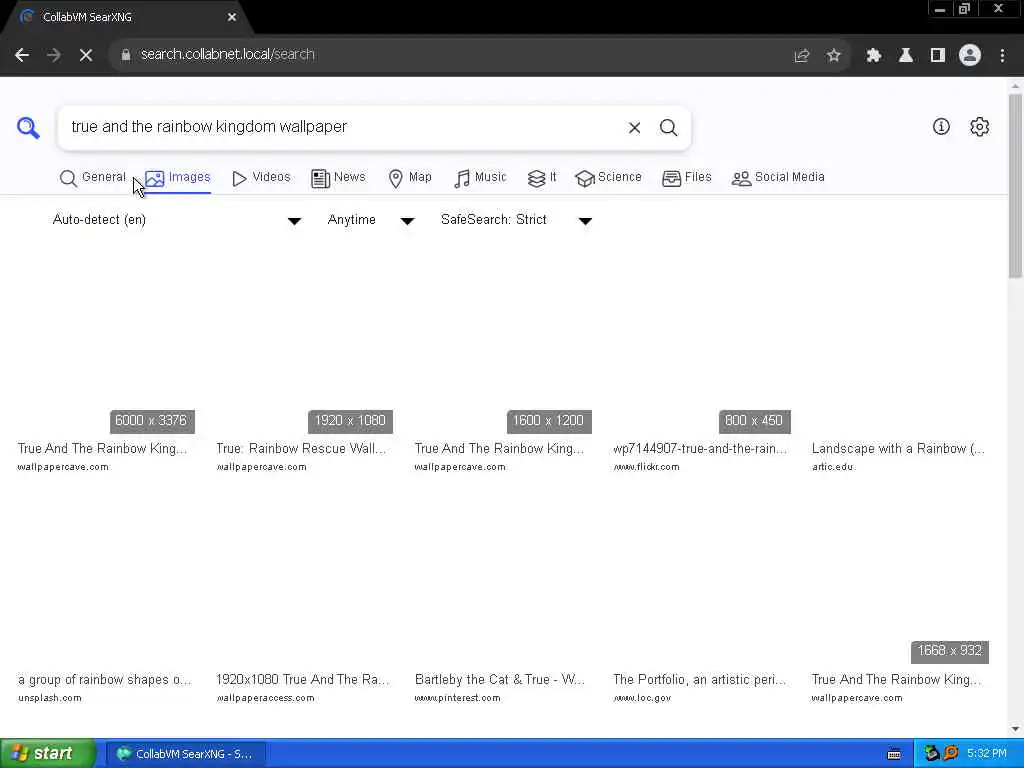Bookmark this page with star icon

(833, 56)
